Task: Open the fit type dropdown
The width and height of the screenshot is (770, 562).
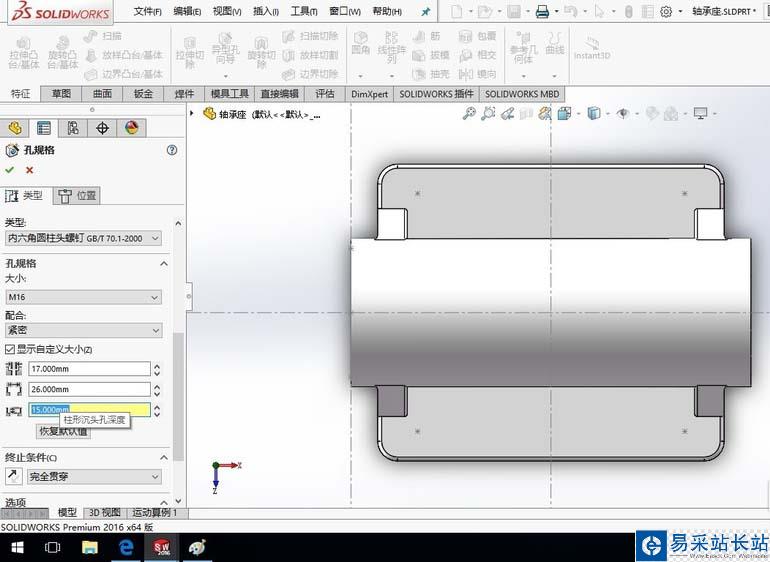Action: [x=83, y=330]
